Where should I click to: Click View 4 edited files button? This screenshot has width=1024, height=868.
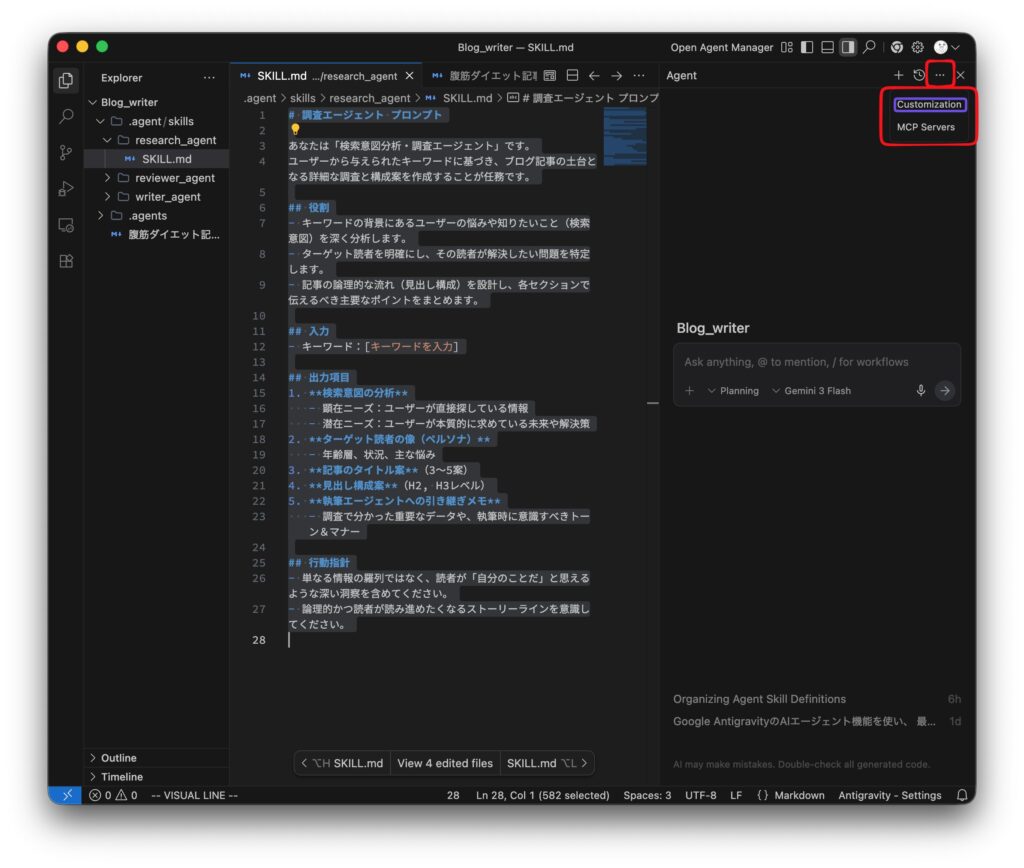445,763
